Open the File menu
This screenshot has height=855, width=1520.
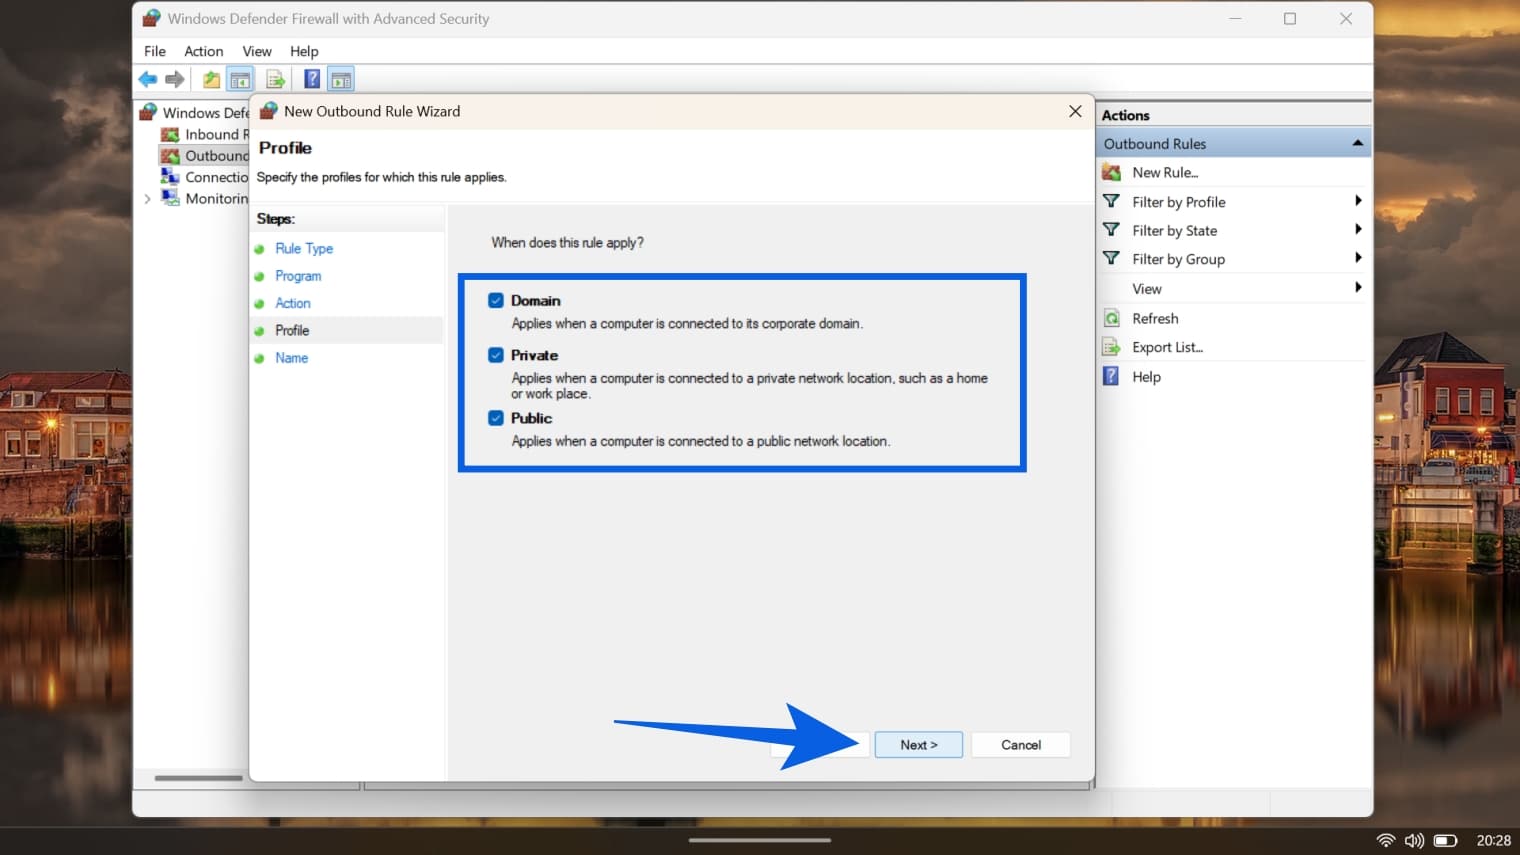click(x=155, y=51)
